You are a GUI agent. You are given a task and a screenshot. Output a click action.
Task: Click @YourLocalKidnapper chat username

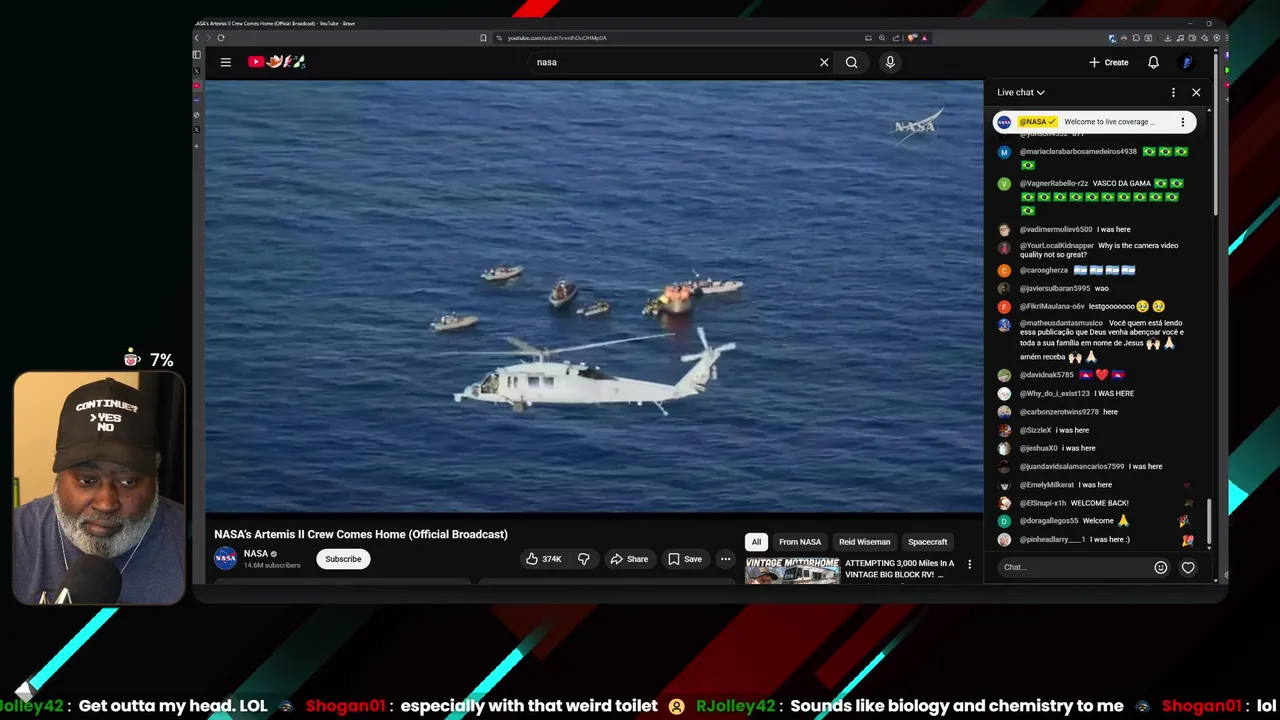(x=1057, y=245)
